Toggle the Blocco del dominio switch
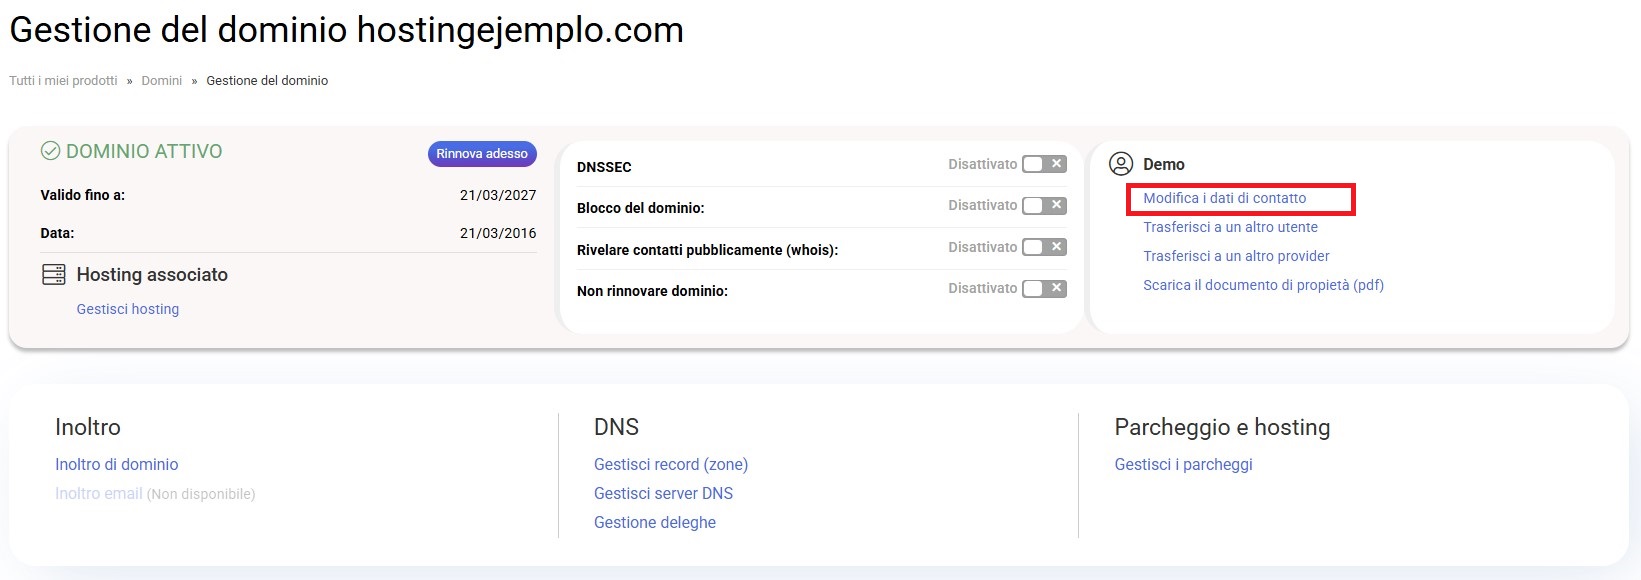This screenshot has height=580, width=1641. point(1044,206)
